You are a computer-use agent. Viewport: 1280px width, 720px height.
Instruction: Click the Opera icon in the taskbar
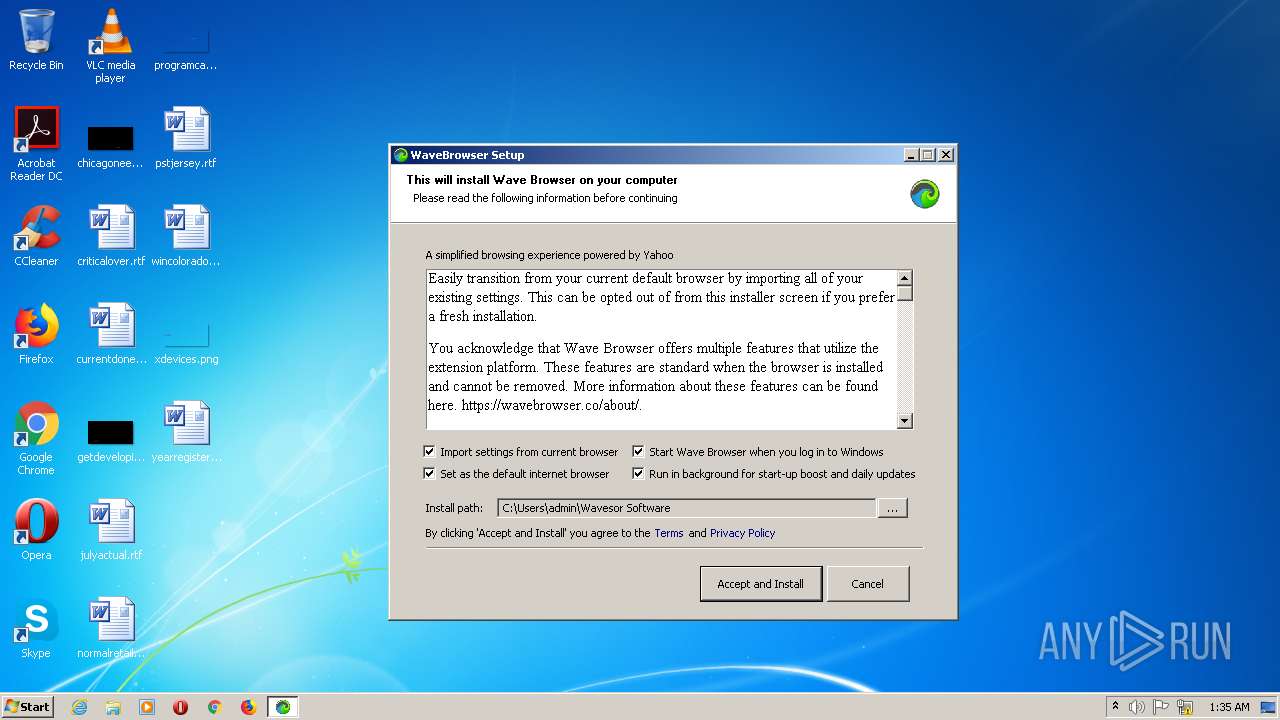click(181, 707)
